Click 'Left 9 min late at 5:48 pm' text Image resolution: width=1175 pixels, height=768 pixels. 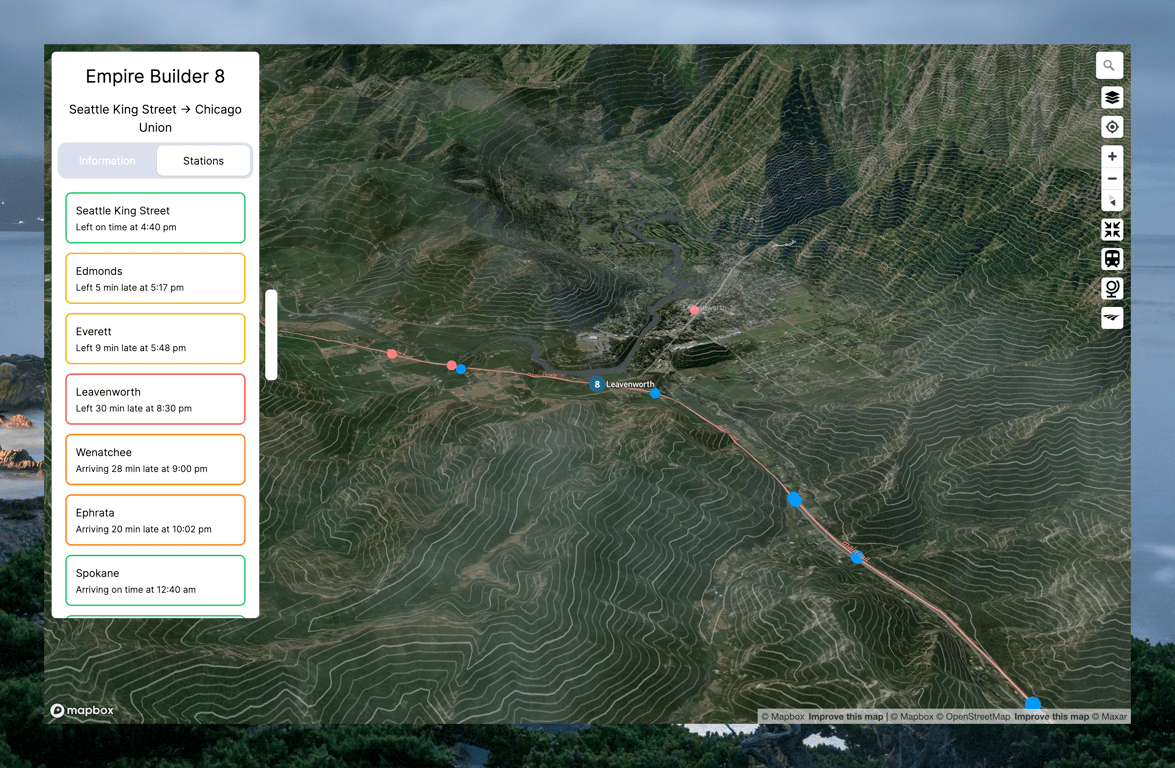click(x=130, y=348)
